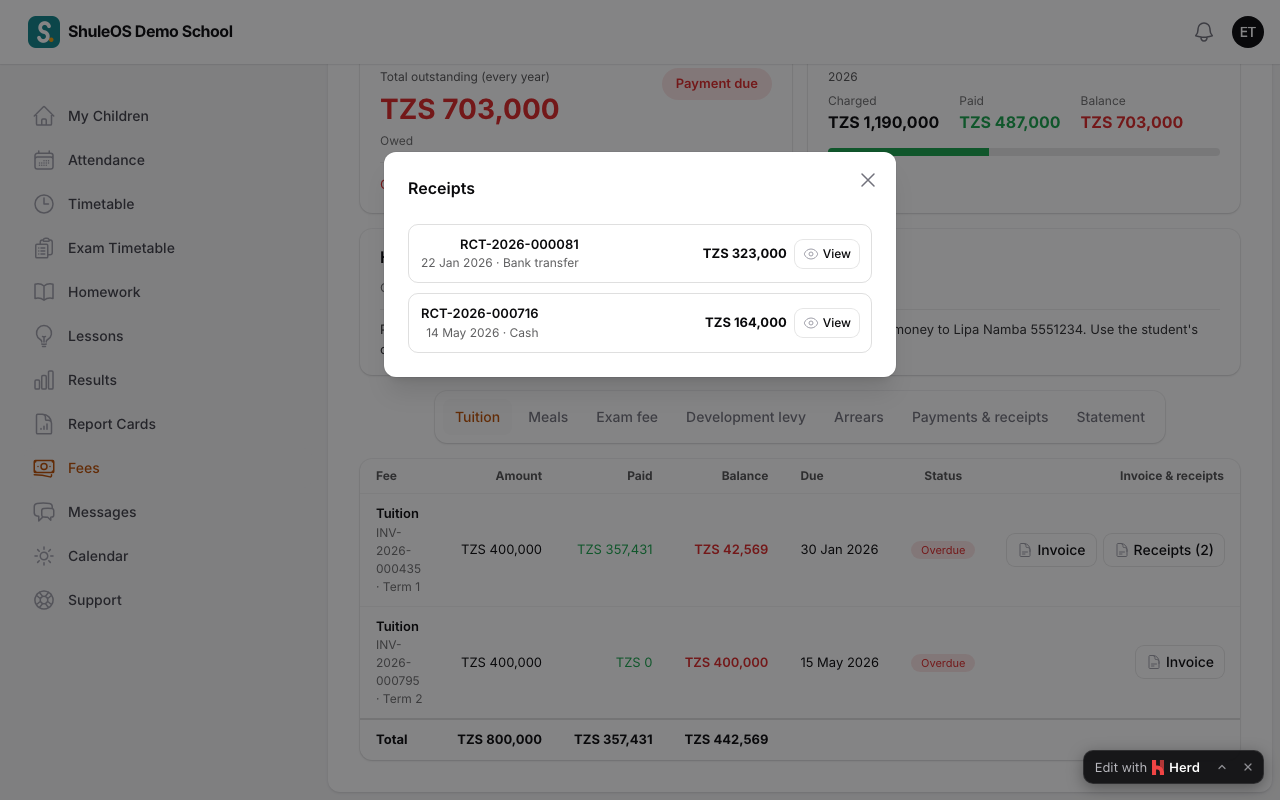Switch to the Arrears tab
1280x800 pixels.
click(x=859, y=417)
